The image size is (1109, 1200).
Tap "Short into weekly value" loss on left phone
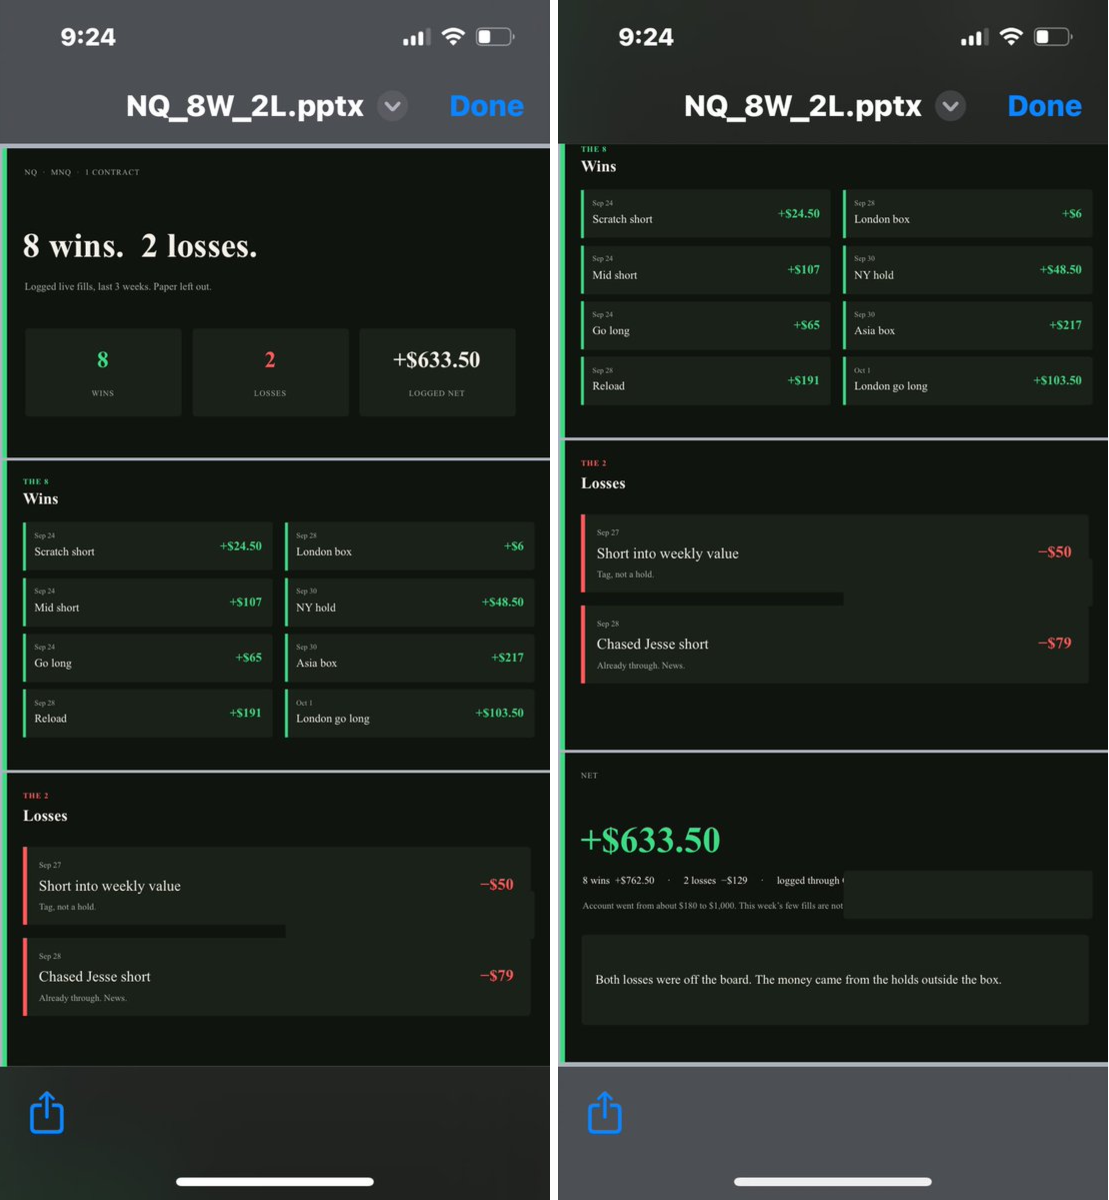pos(277,886)
